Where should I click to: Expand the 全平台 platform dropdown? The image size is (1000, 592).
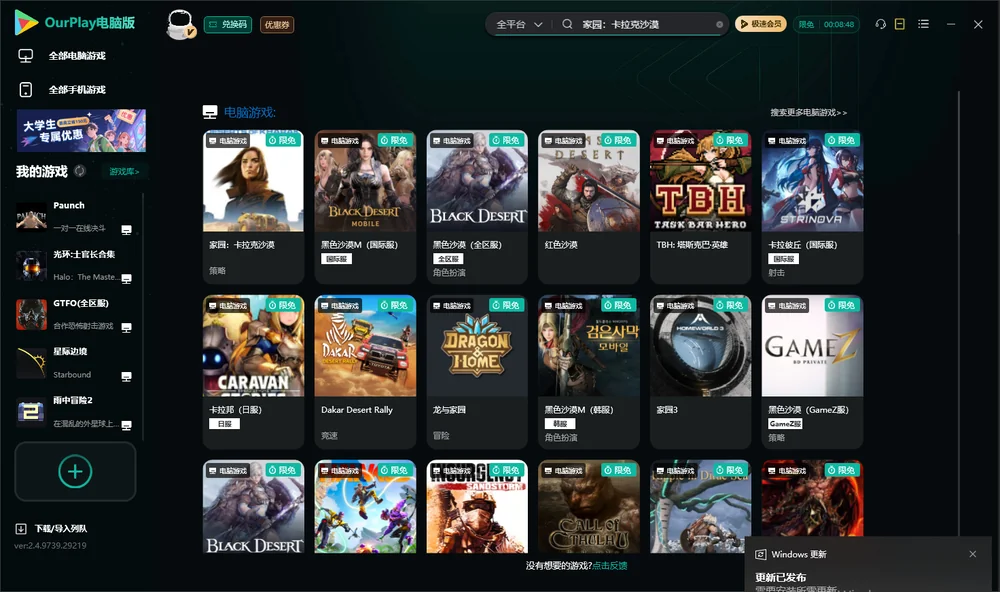click(519, 24)
